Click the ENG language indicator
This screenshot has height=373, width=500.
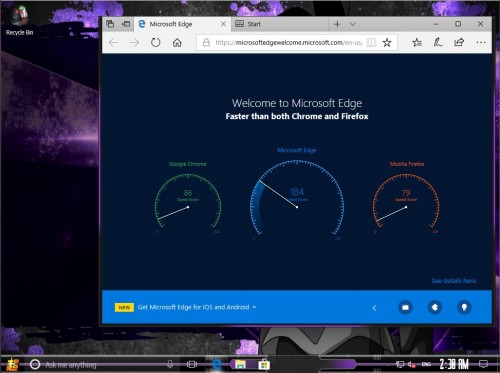pos(426,364)
